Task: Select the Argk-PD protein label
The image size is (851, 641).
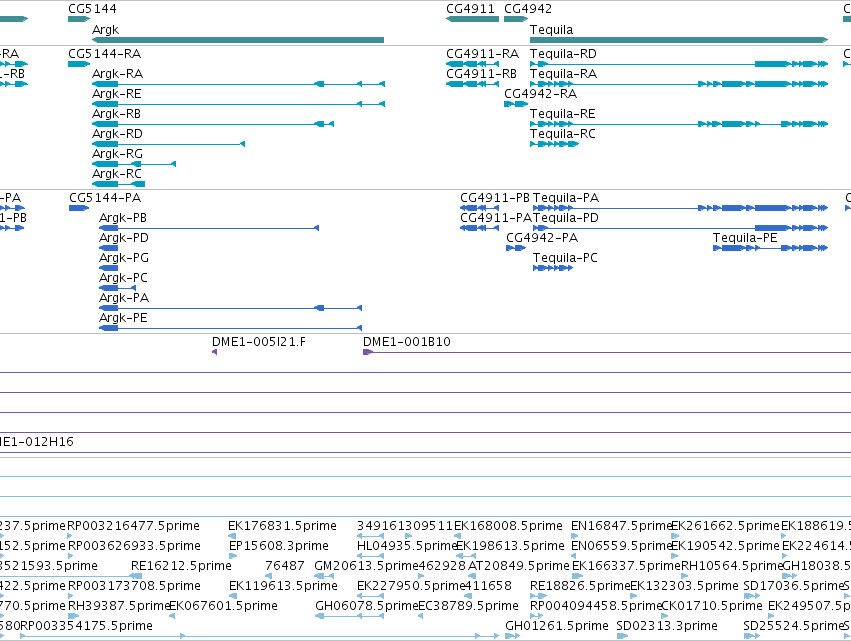Action: click(123, 238)
